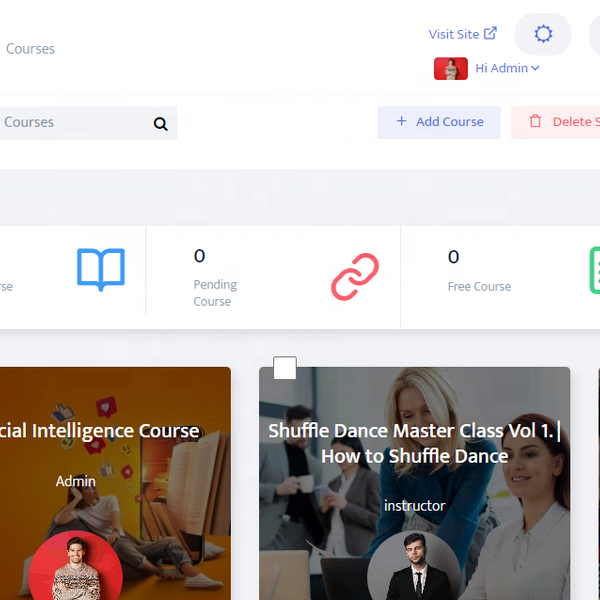Image resolution: width=600 pixels, height=600 pixels.
Task: Select the Free Course statistic
Action: click(x=479, y=286)
